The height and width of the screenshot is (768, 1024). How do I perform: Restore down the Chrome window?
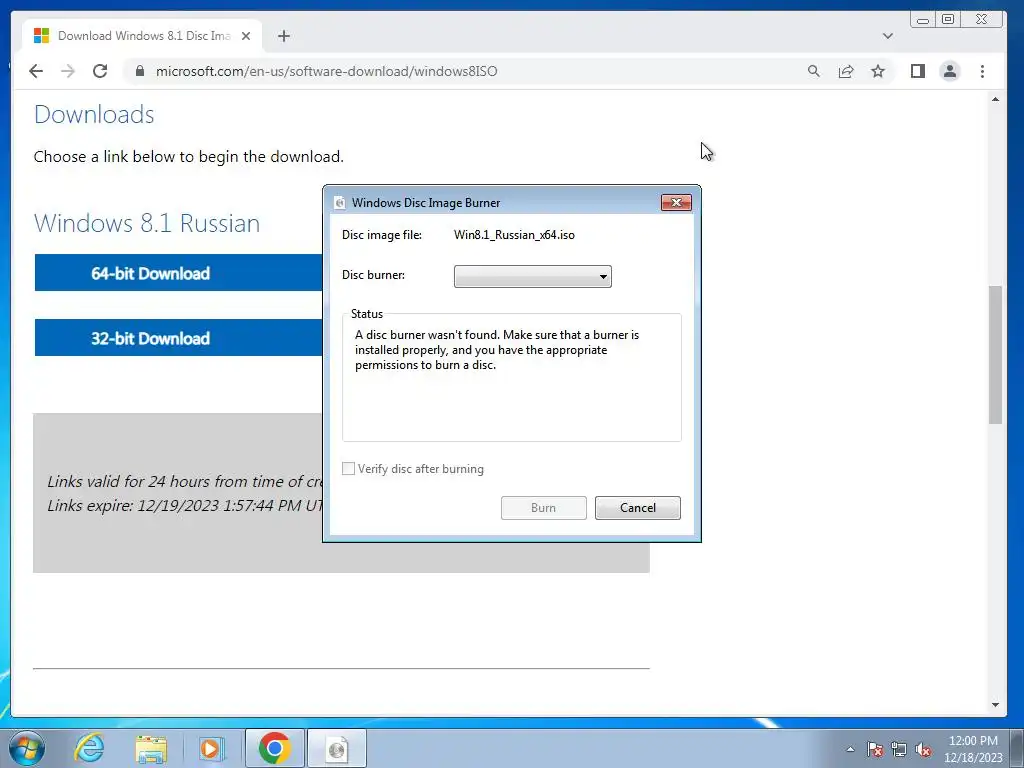point(948,20)
